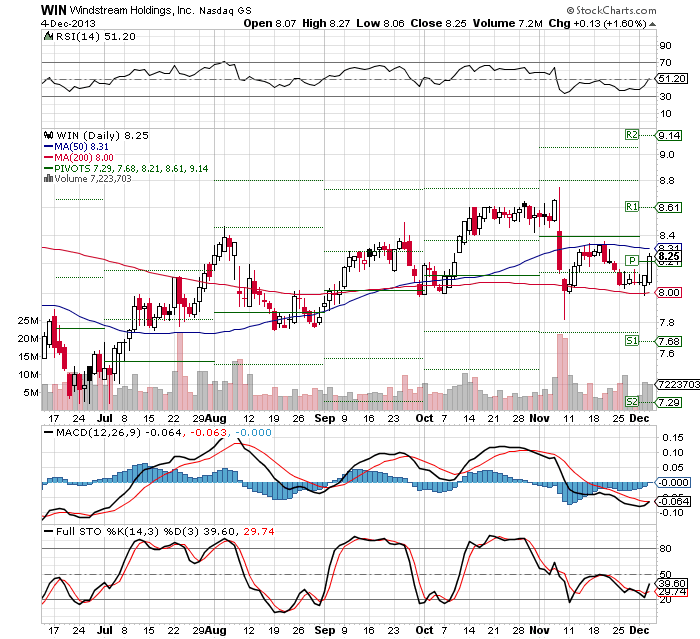The height and width of the screenshot is (639, 700).
Task: Click the 5M volume axis label
Action: (x=32, y=393)
